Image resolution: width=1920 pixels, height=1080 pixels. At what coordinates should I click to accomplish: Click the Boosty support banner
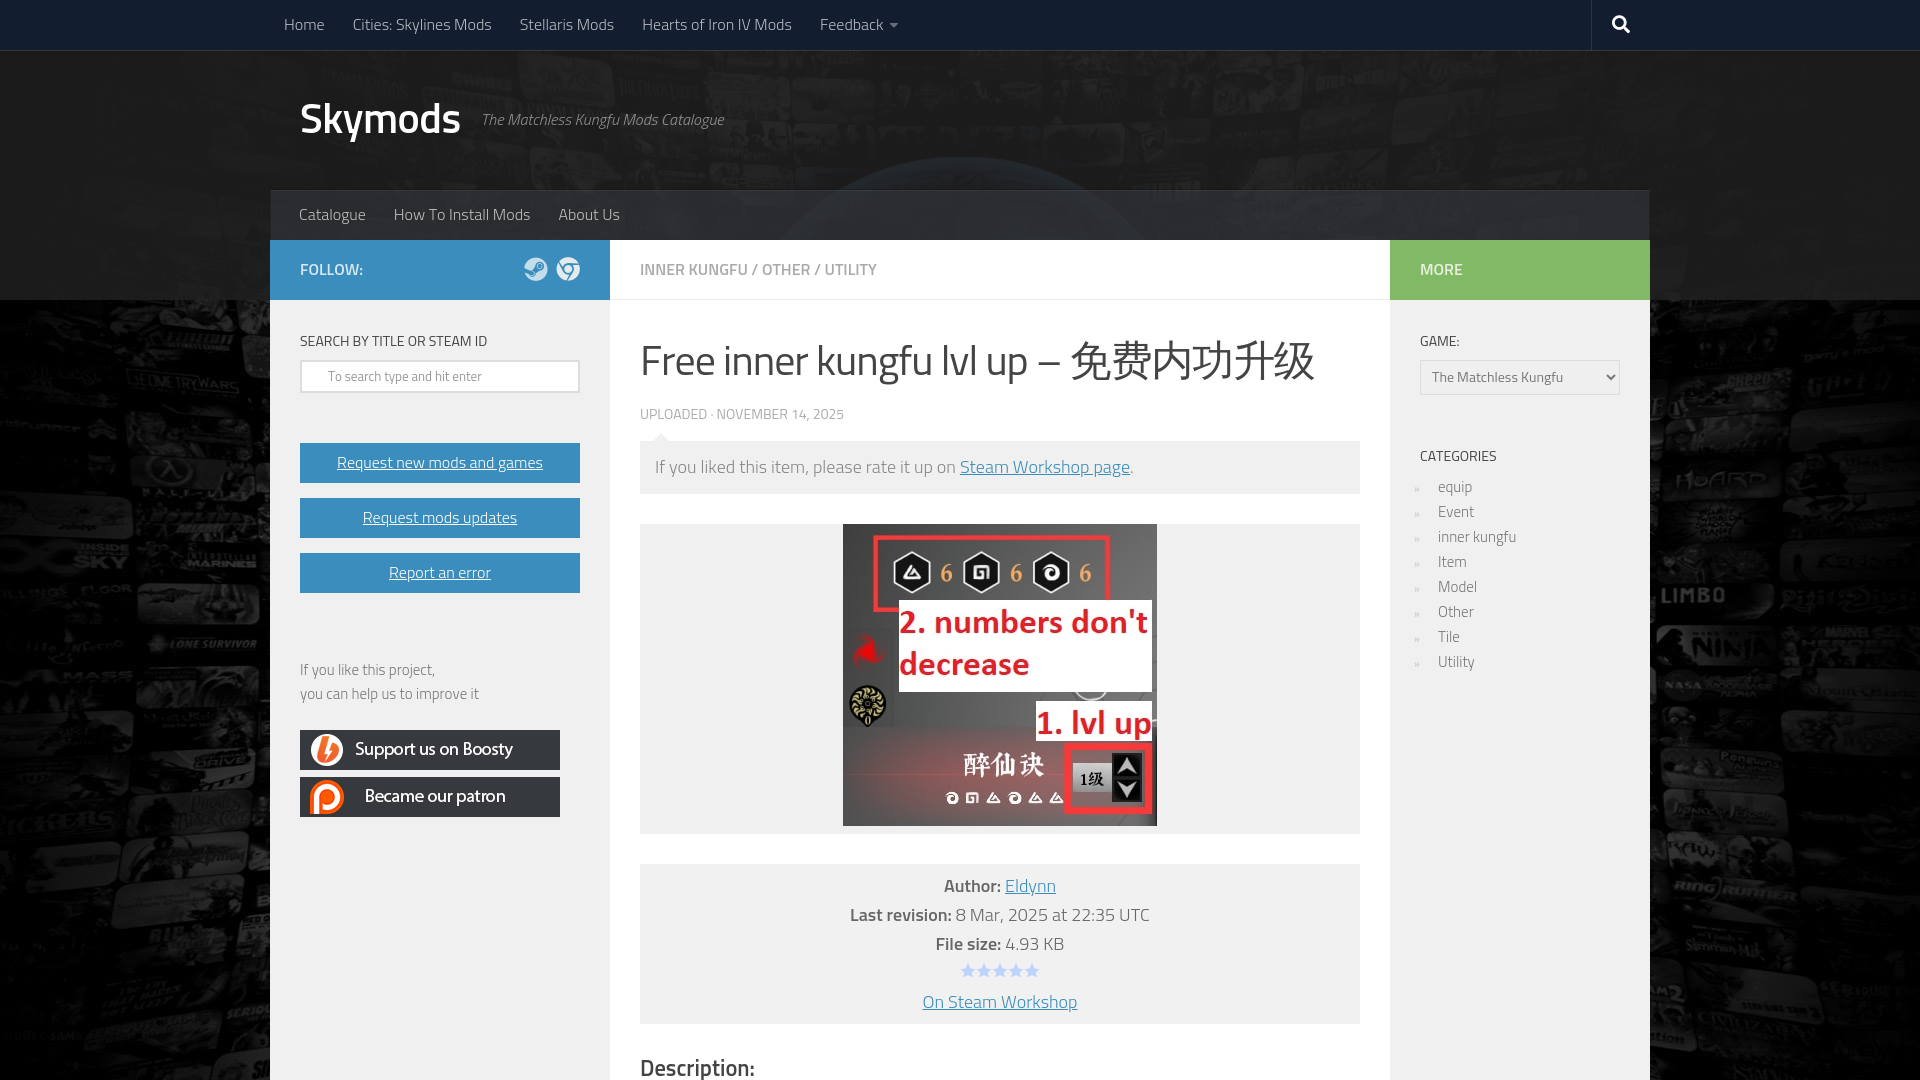430,750
